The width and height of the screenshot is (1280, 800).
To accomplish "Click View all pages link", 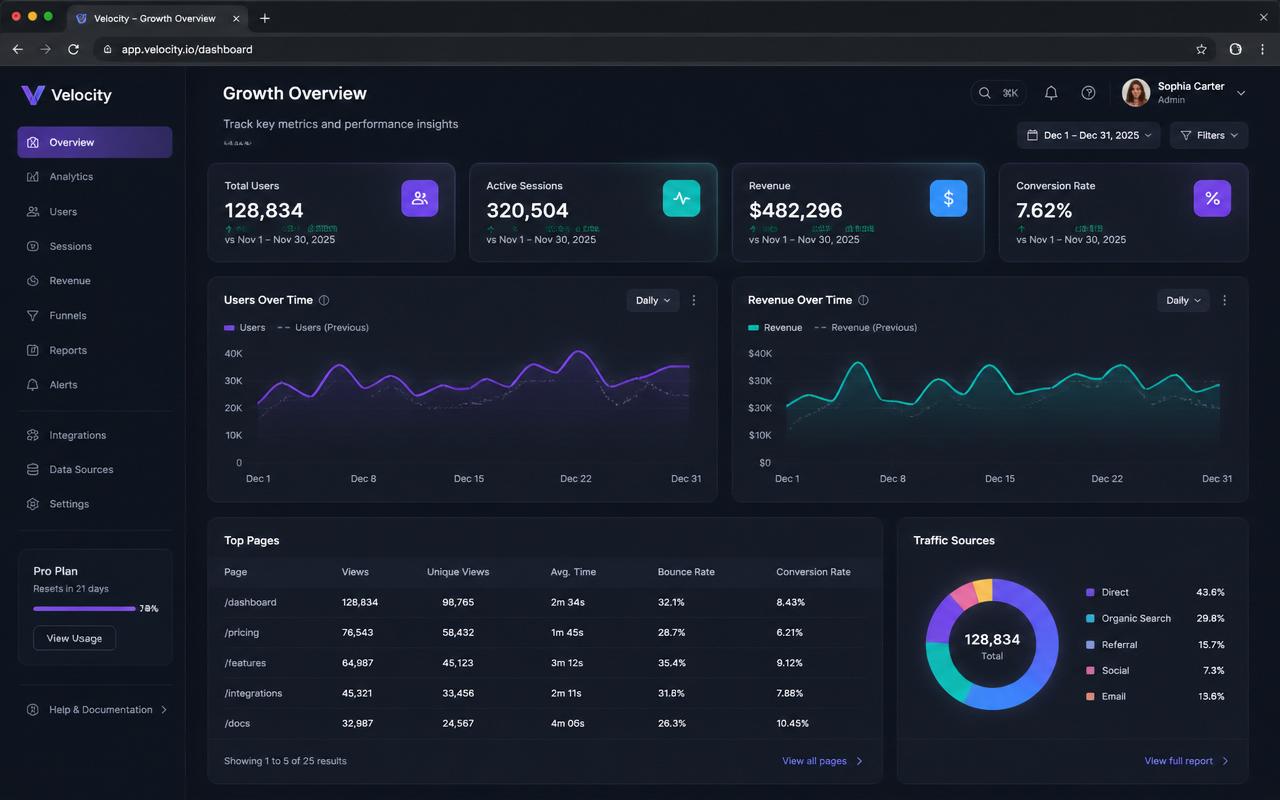I will click(822, 761).
